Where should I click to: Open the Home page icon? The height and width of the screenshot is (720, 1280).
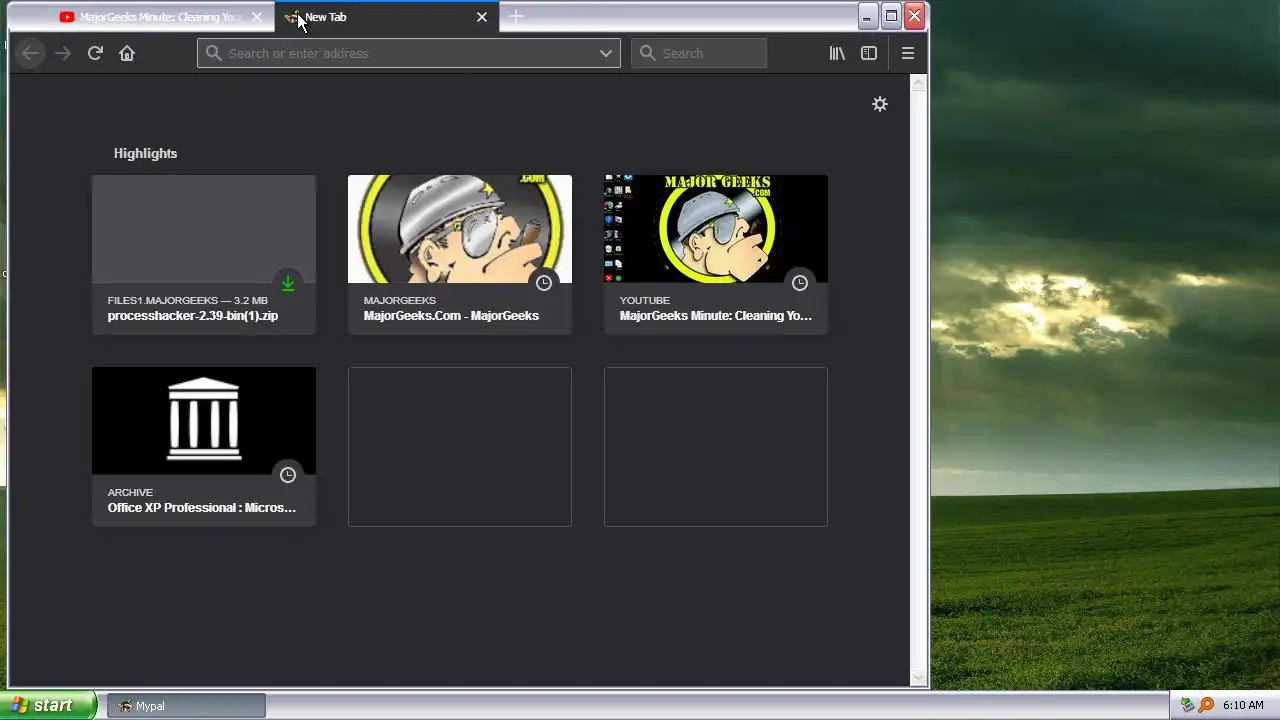(x=127, y=53)
